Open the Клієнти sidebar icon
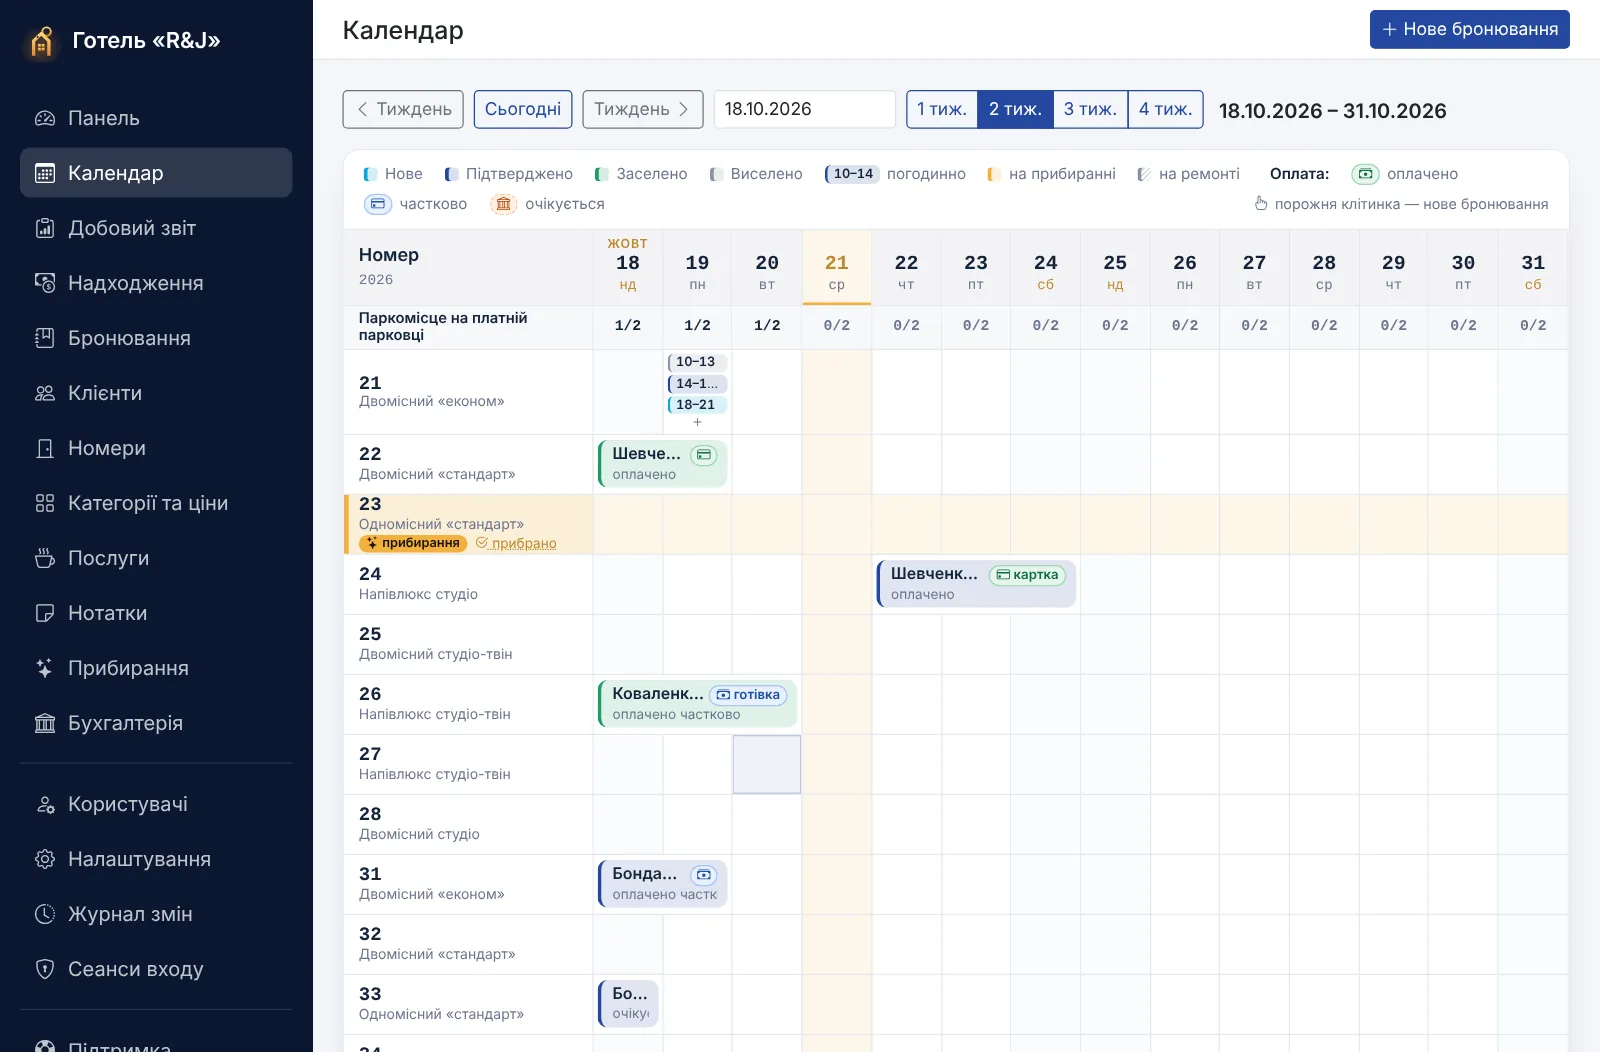Viewport: 1600px width, 1052px height. (x=45, y=393)
